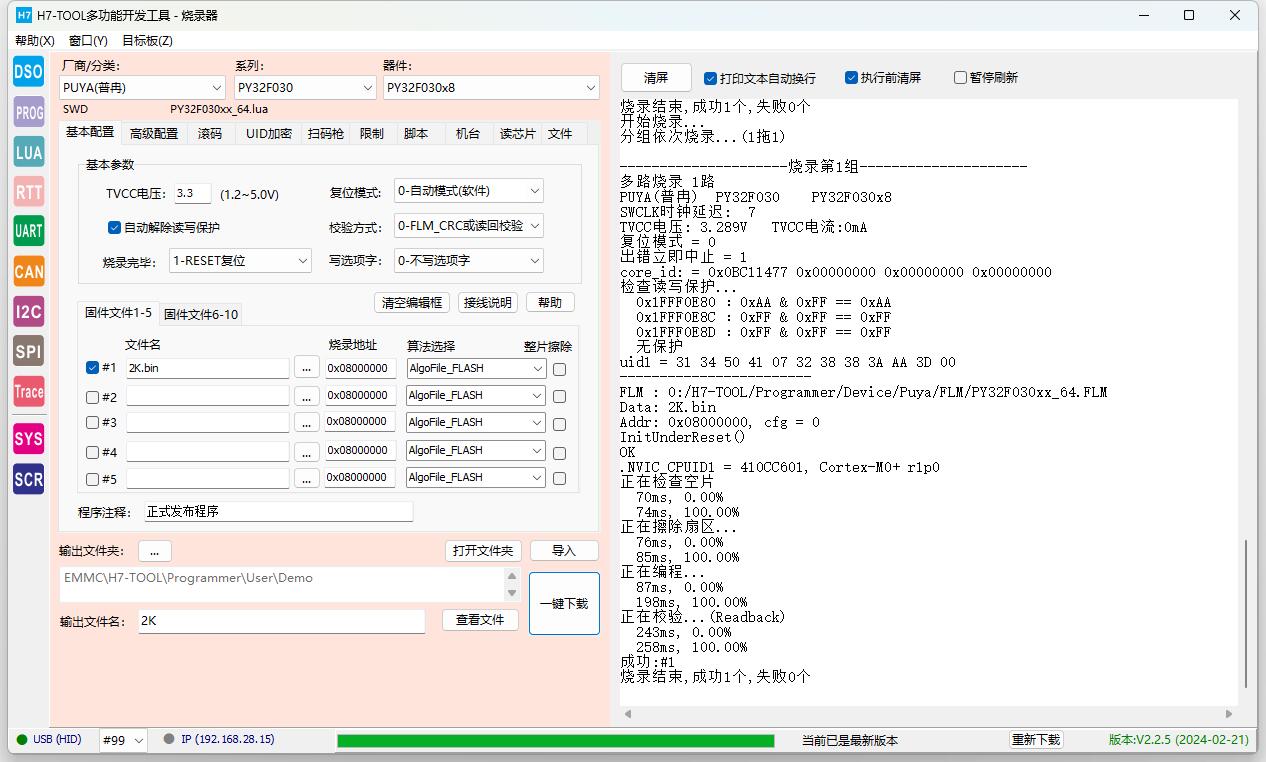The height and width of the screenshot is (762, 1266).
Task: Click the 一键下载 button
Action: pos(564,604)
